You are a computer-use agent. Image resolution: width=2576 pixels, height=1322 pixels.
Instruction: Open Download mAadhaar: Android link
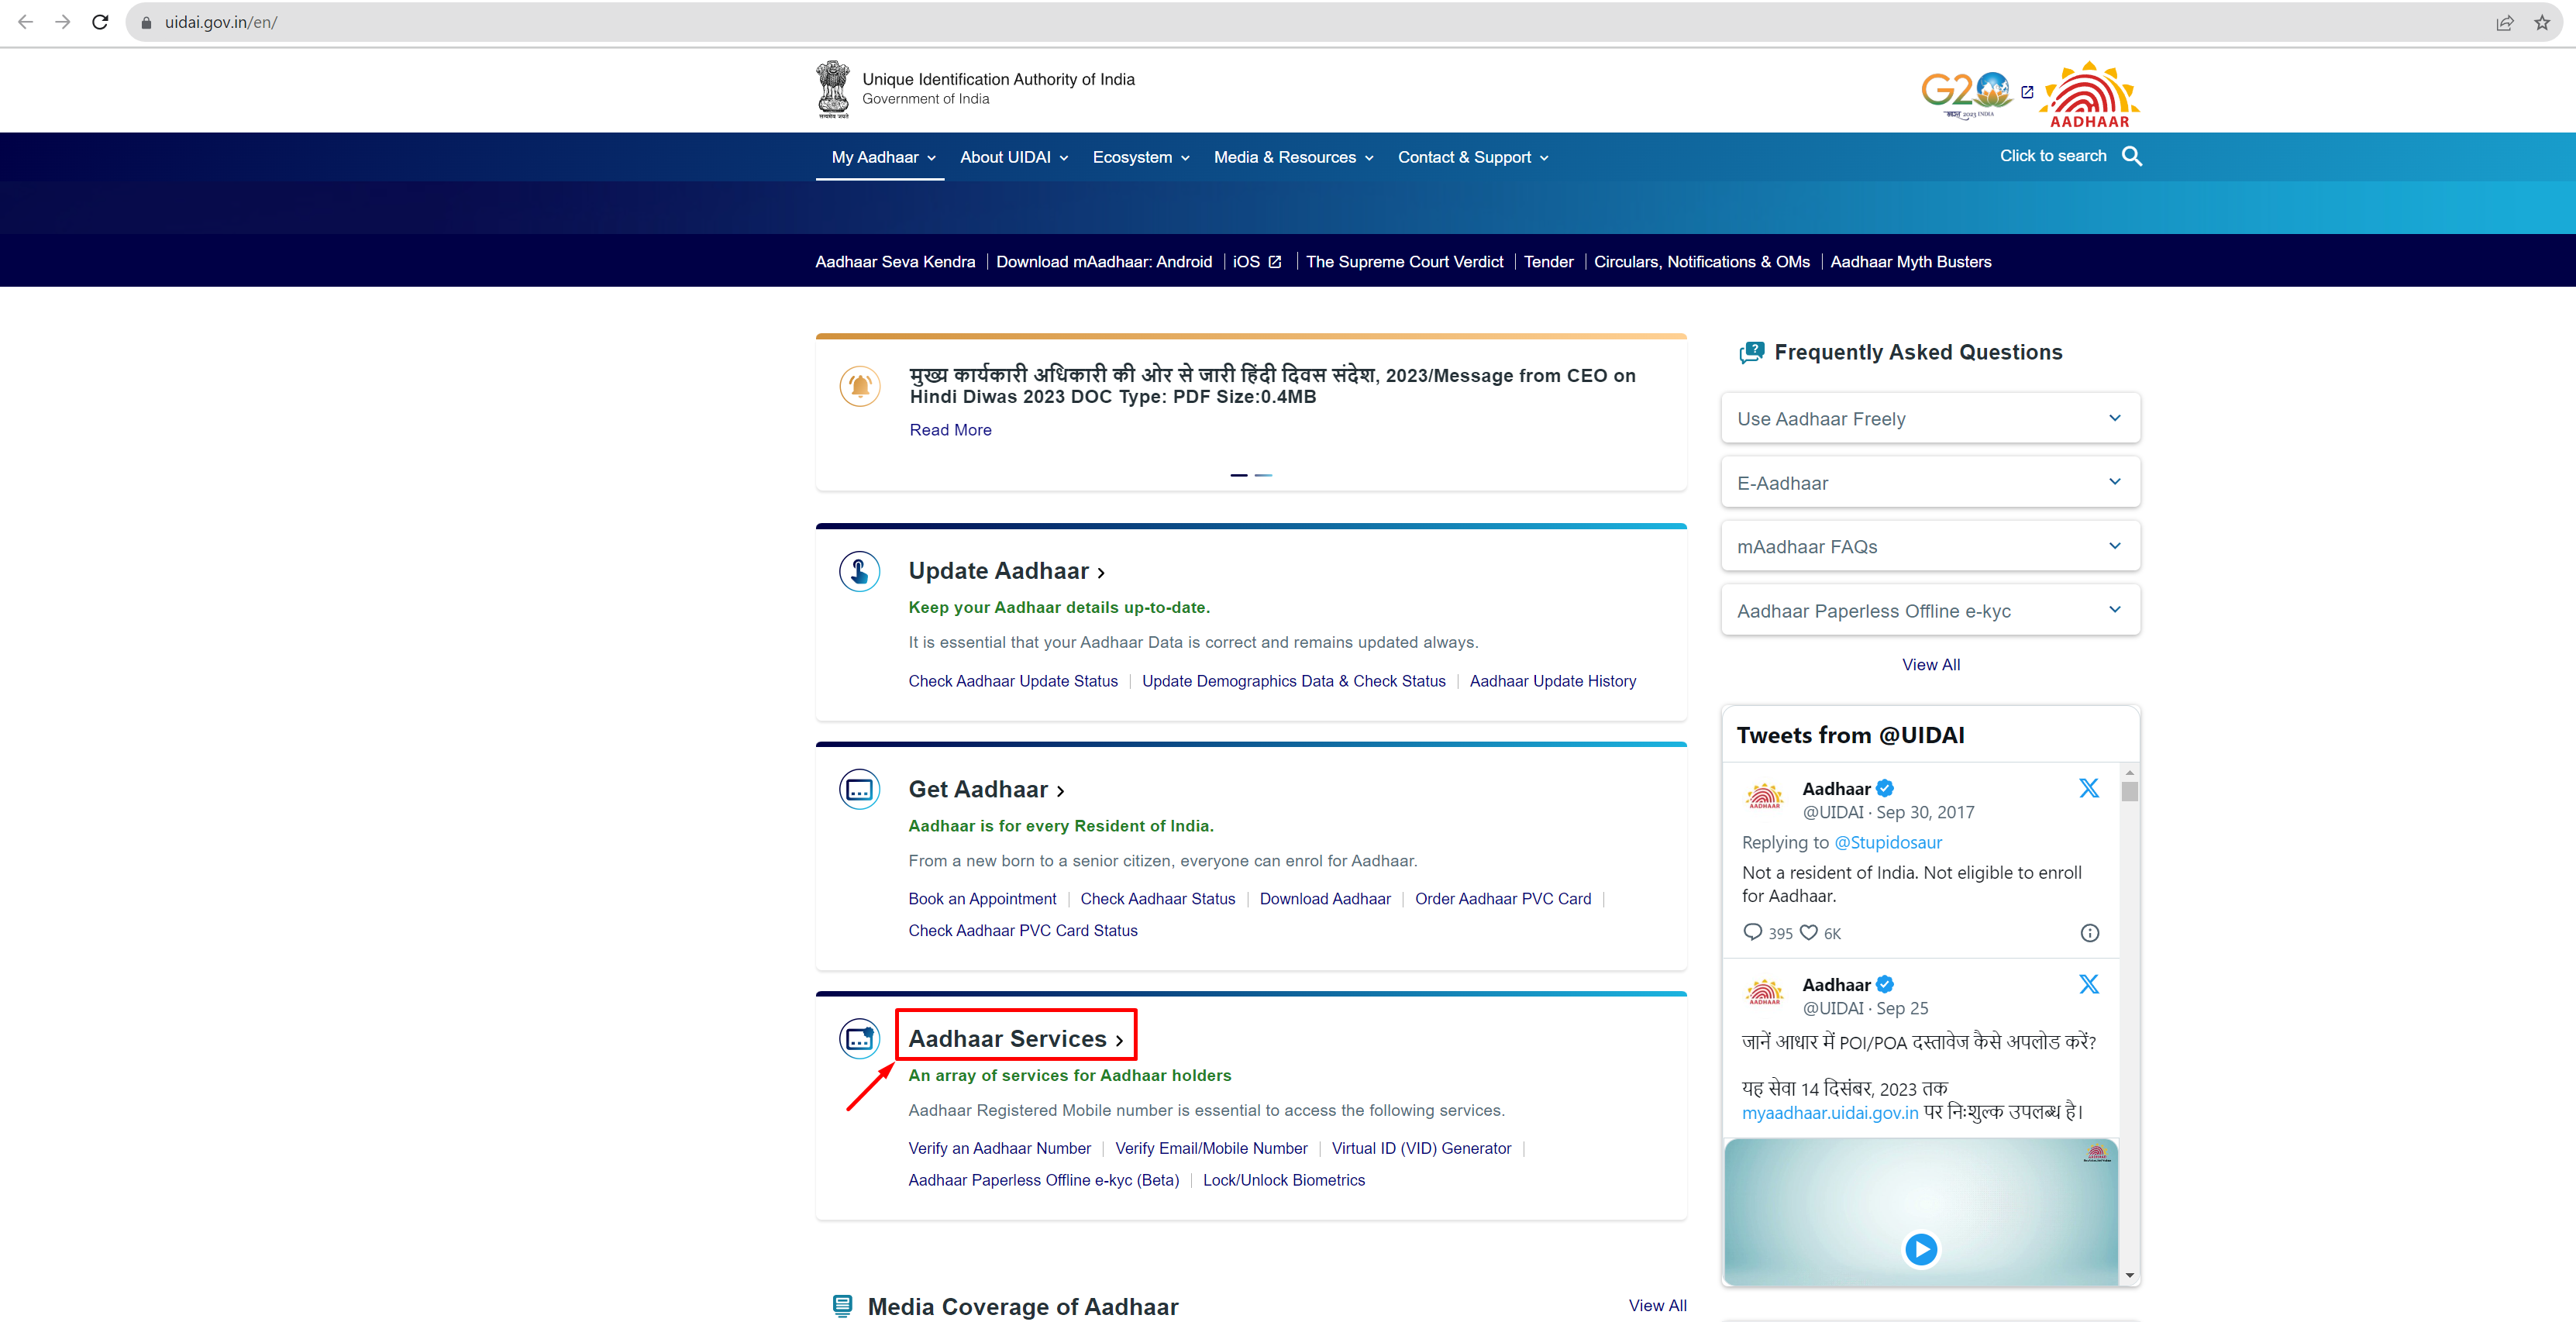pos(1104,262)
